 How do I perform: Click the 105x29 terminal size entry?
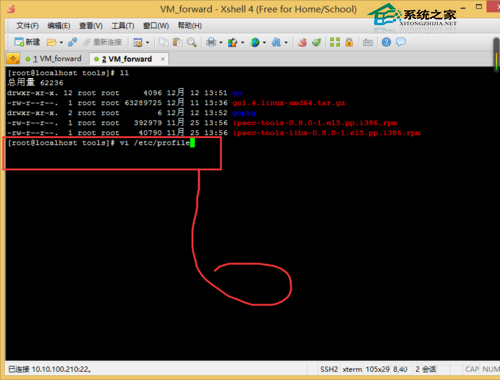(377, 369)
